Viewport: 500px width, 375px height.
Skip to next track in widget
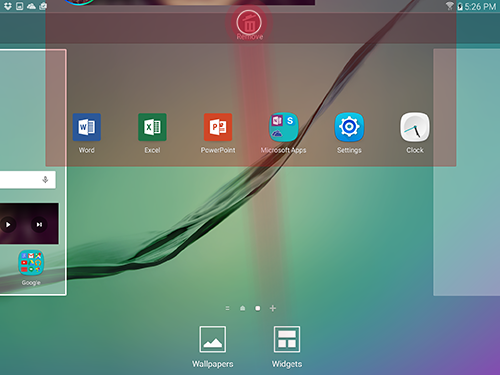click(x=39, y=225)
